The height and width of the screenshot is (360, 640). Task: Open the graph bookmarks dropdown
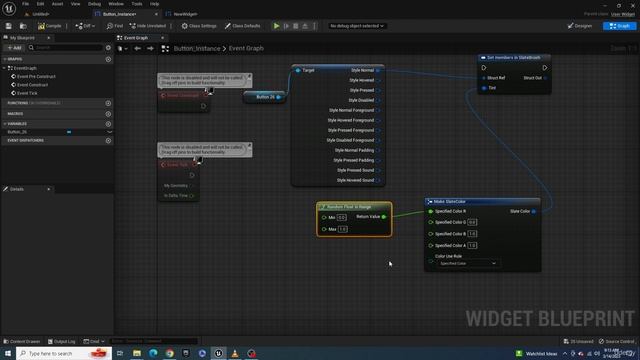(122, 49)
